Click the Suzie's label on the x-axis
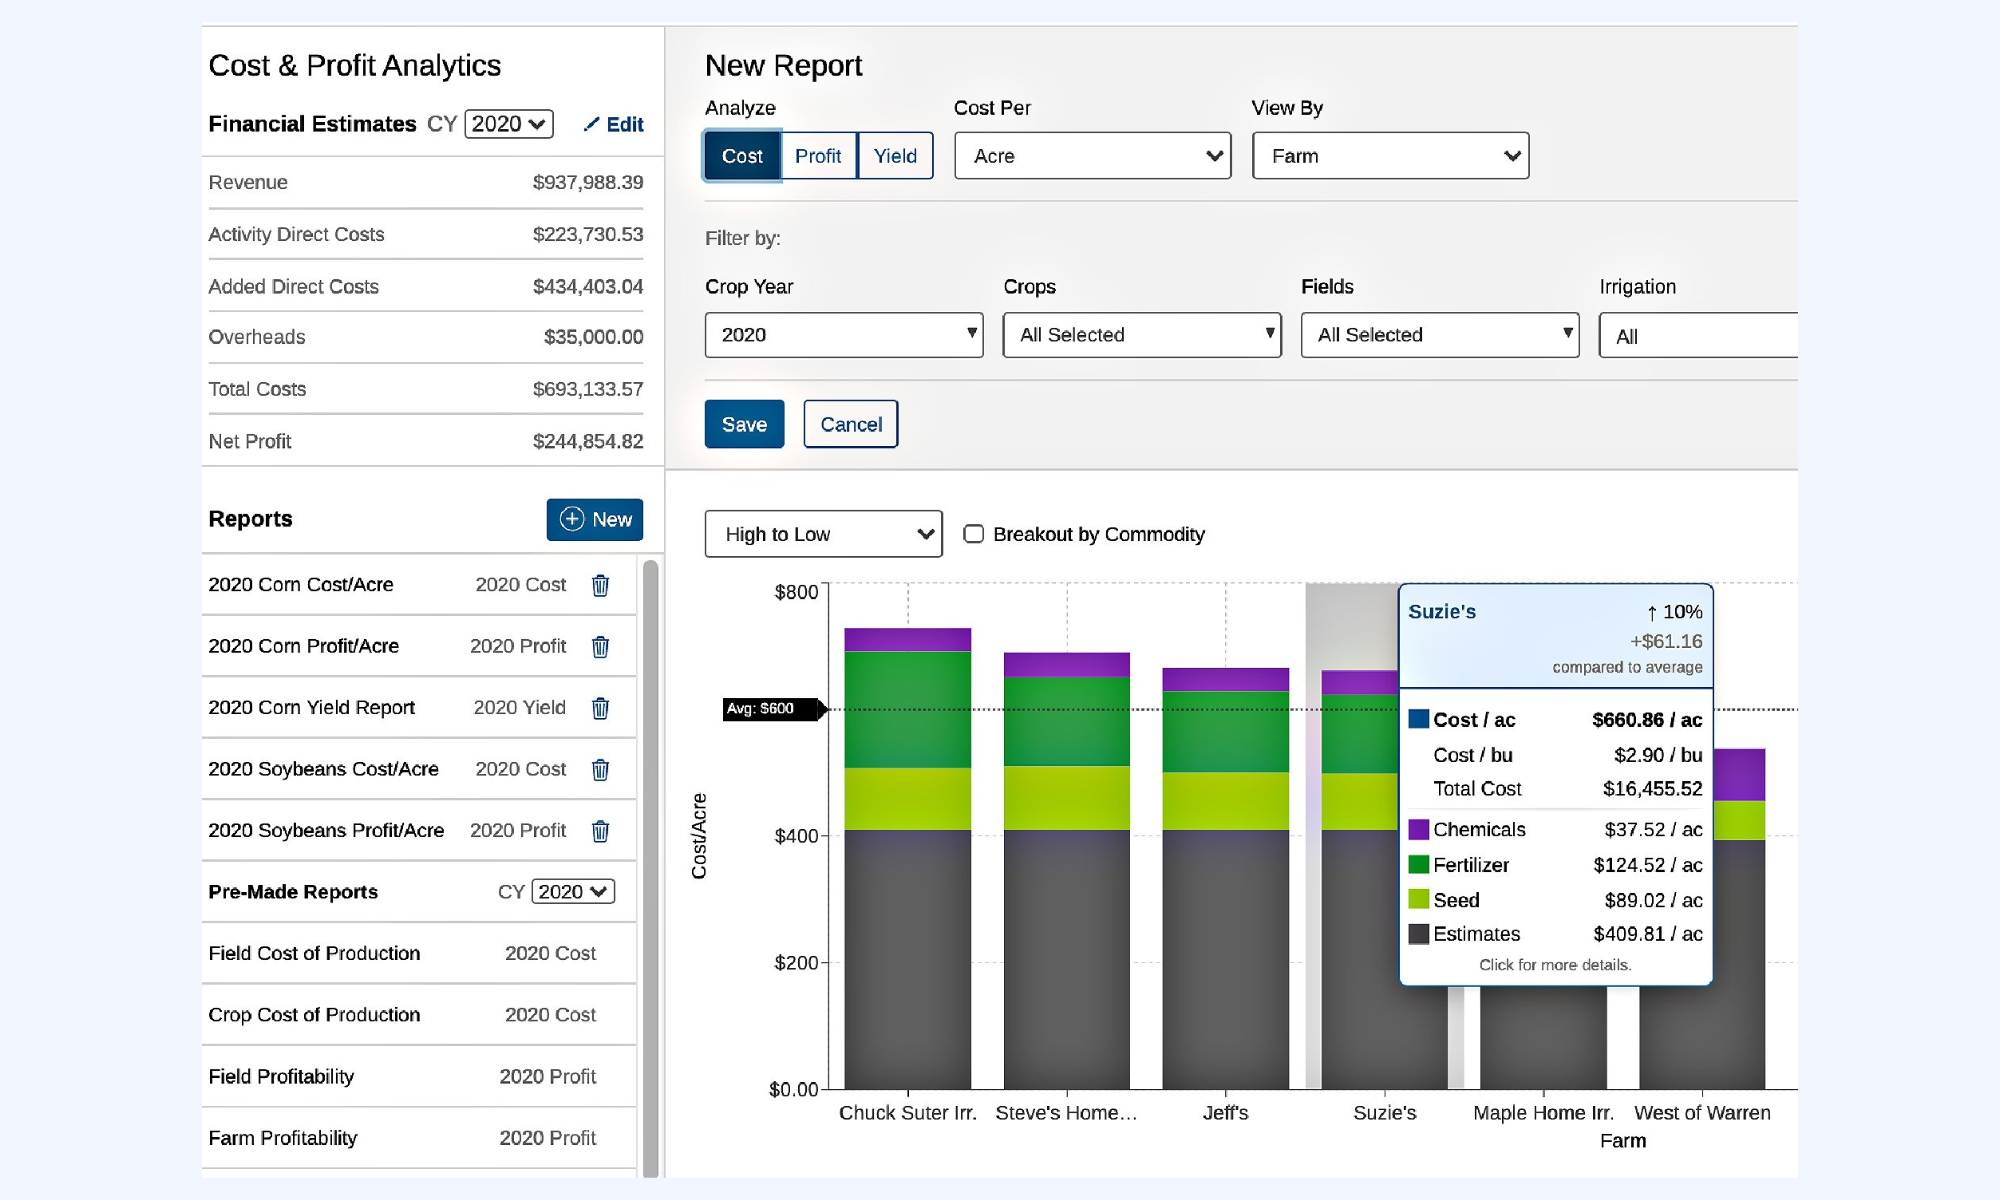The height and width of the screenshot is (1200, 2000). pos(1384,1113)
